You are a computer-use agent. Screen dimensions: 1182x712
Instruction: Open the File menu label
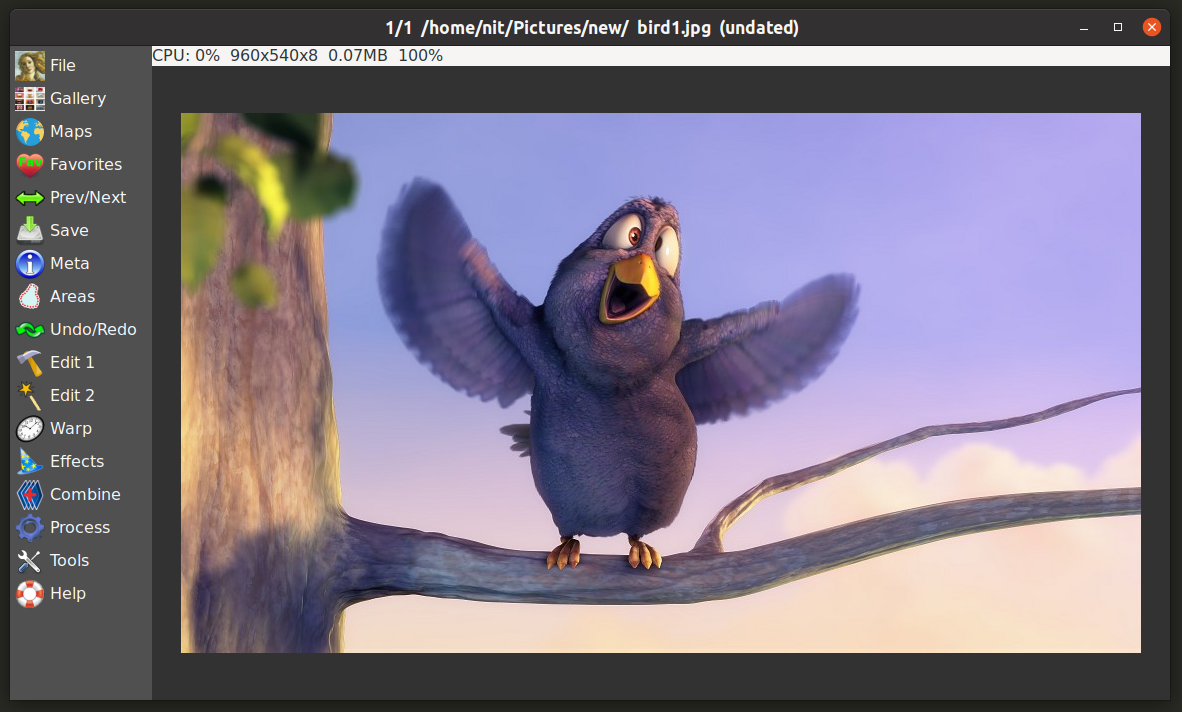pyautogui.click(x=63, y=66)
